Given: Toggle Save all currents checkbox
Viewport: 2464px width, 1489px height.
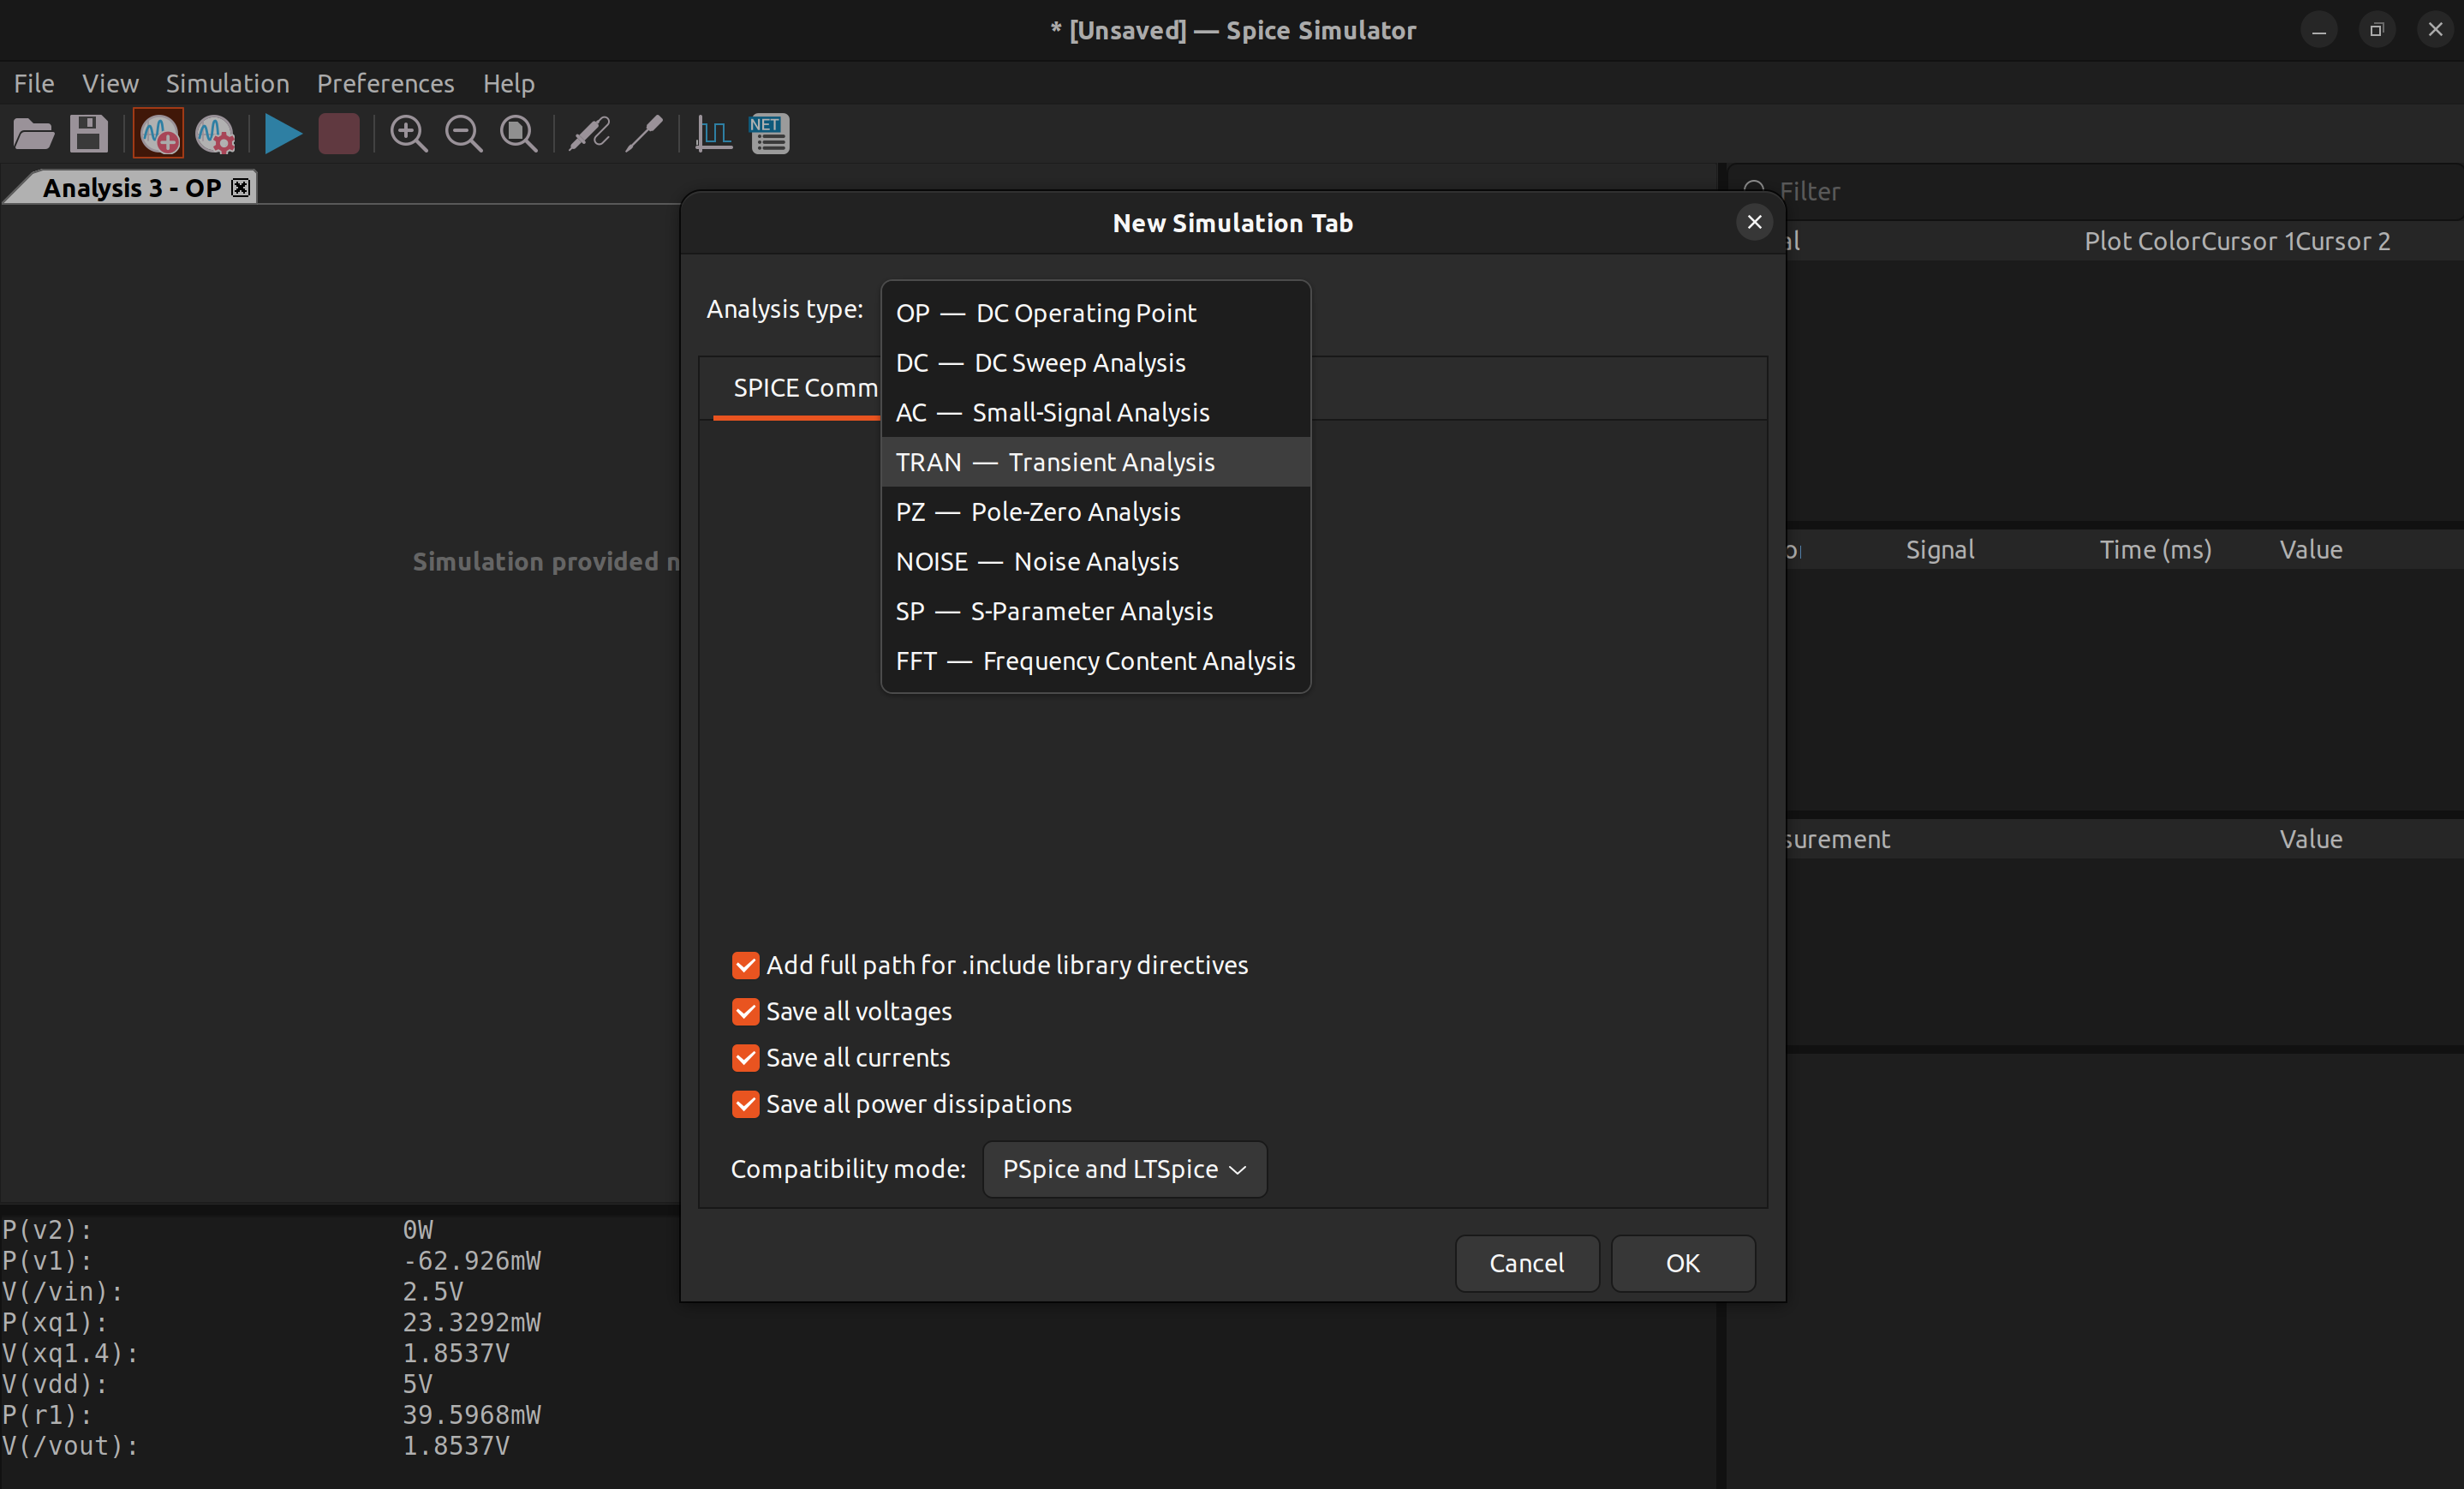Looking at the screenshot, I should (x=745, y=1057).
